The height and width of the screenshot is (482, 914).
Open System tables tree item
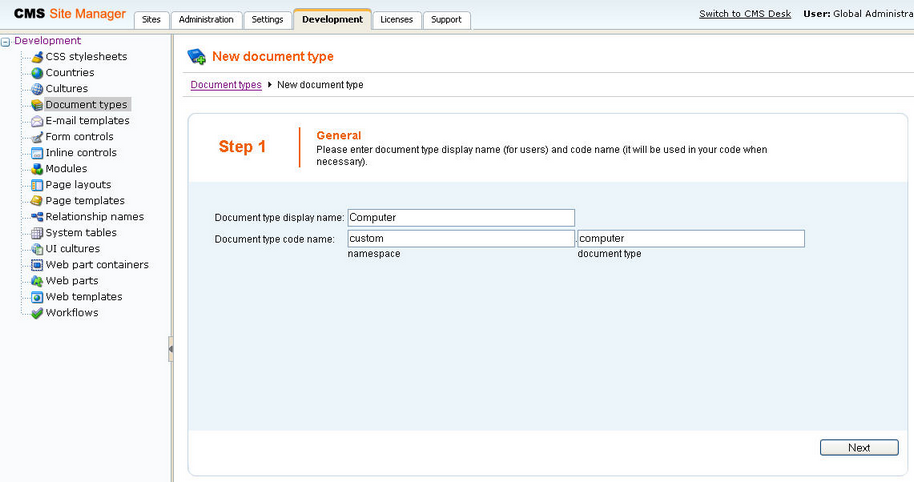click(x=81, y=233)
